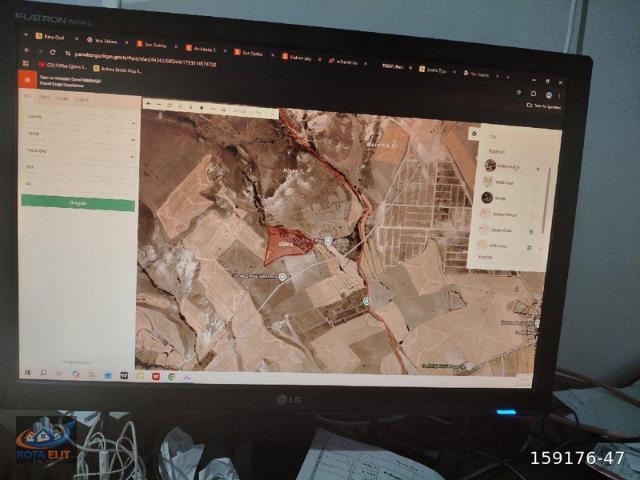Click the browser address bar URL
This screenshot has width=640, height=480.
tap(146, 58)
